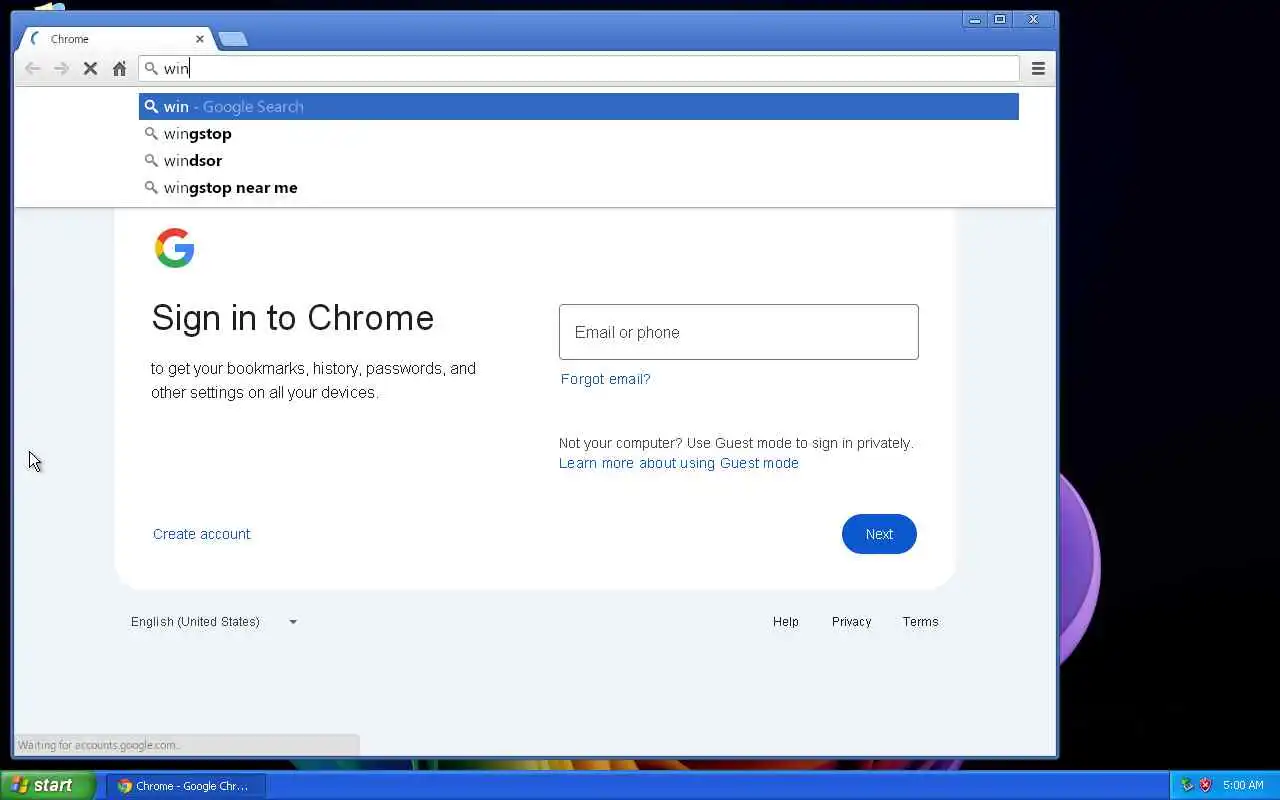Choose the 'windsor' suggestion

pos(578,160)
